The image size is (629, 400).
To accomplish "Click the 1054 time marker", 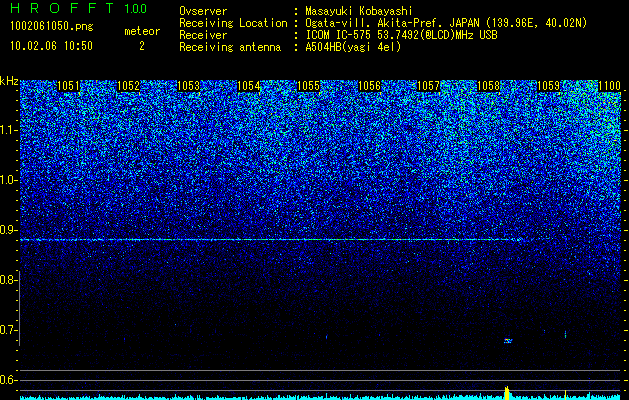I will pyautogui.click(x=249, y=86).
